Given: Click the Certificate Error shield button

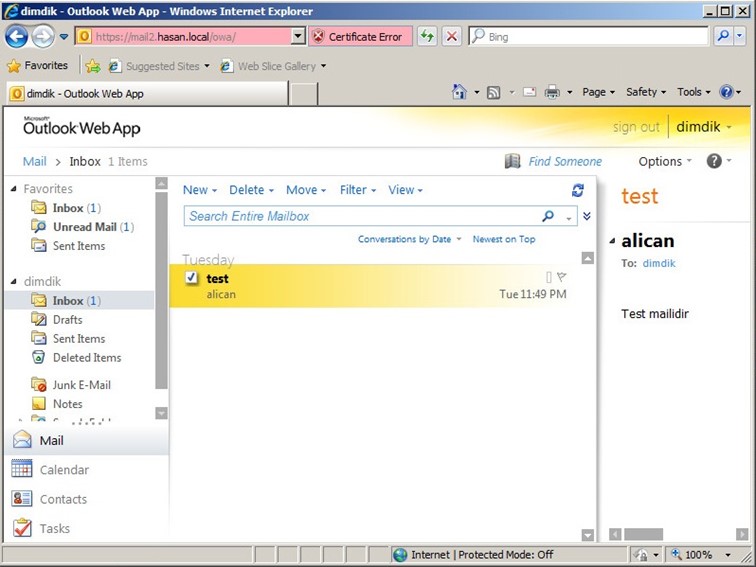Looking at the screenshot, I should (360, 37).
